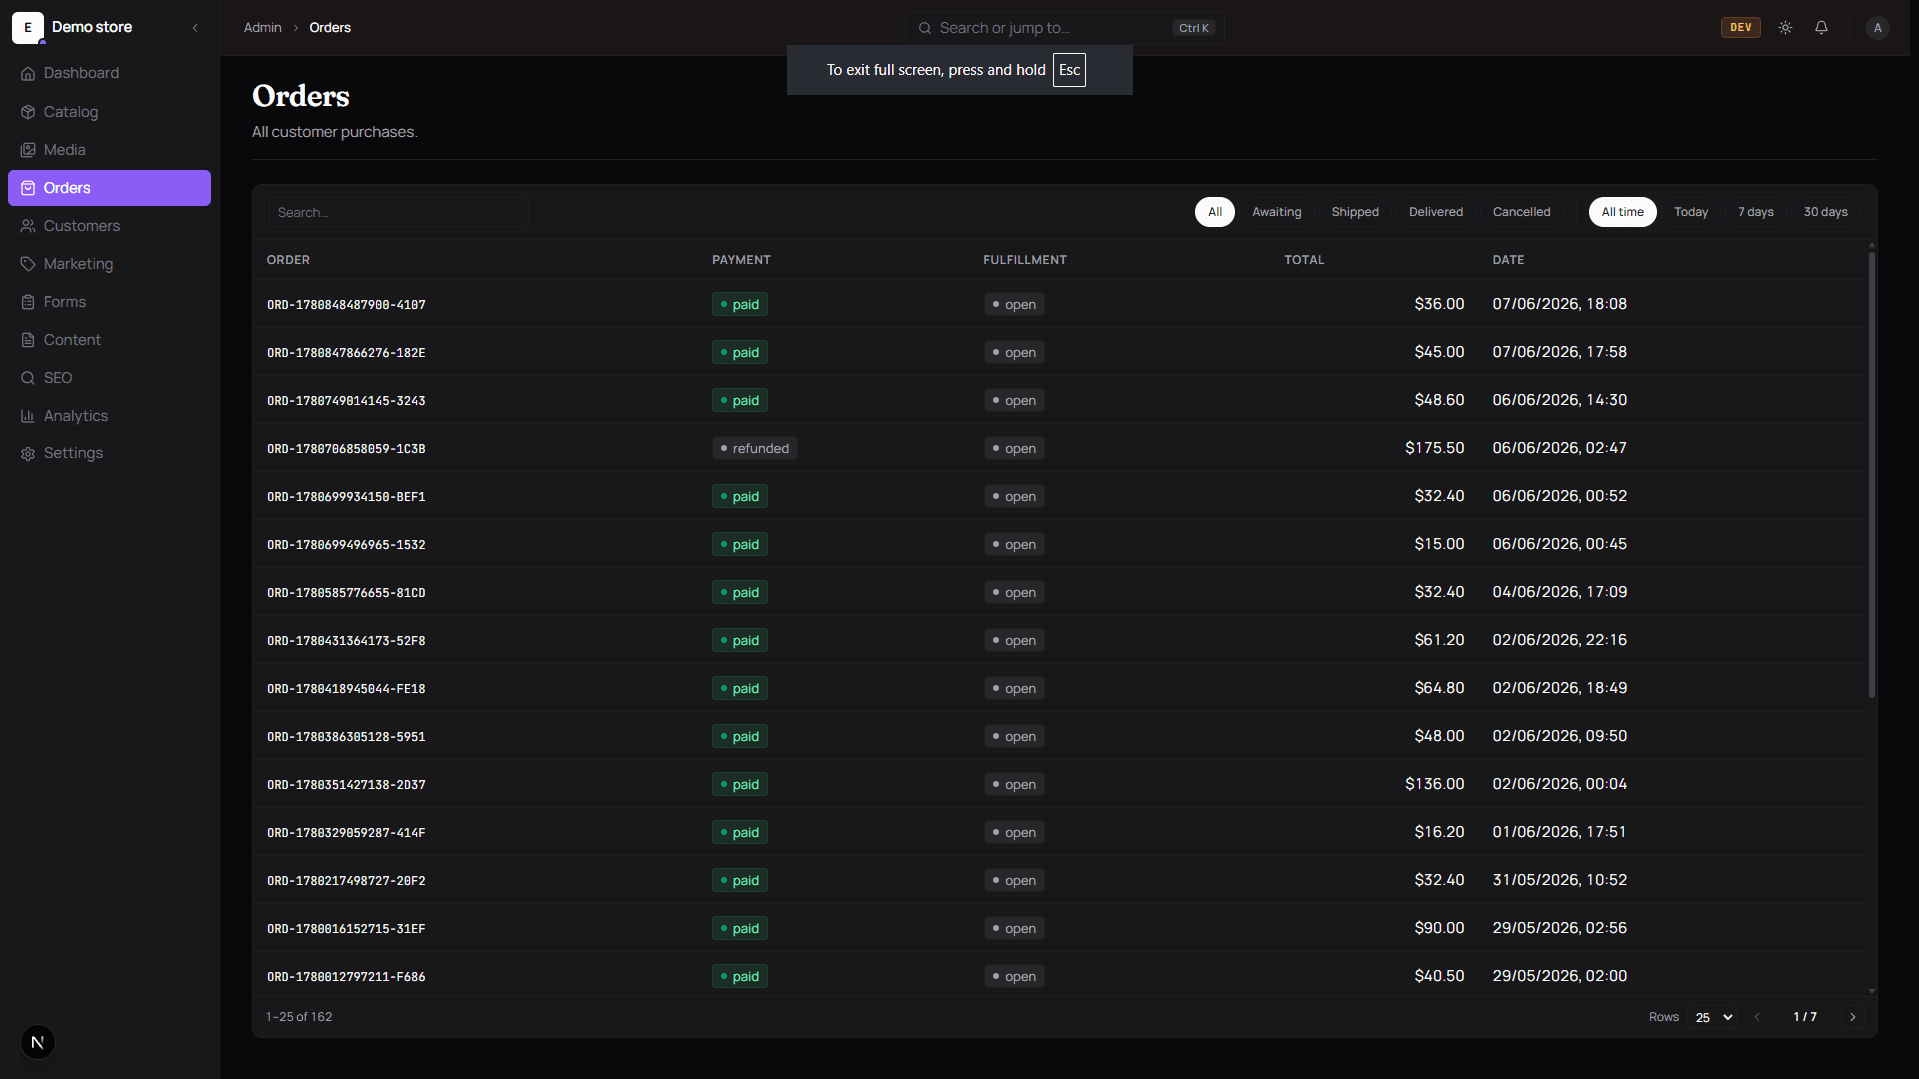This screenshot has height=1079, width=1919.
Task: Click the Settings gear icon
Action: [28, 454]
